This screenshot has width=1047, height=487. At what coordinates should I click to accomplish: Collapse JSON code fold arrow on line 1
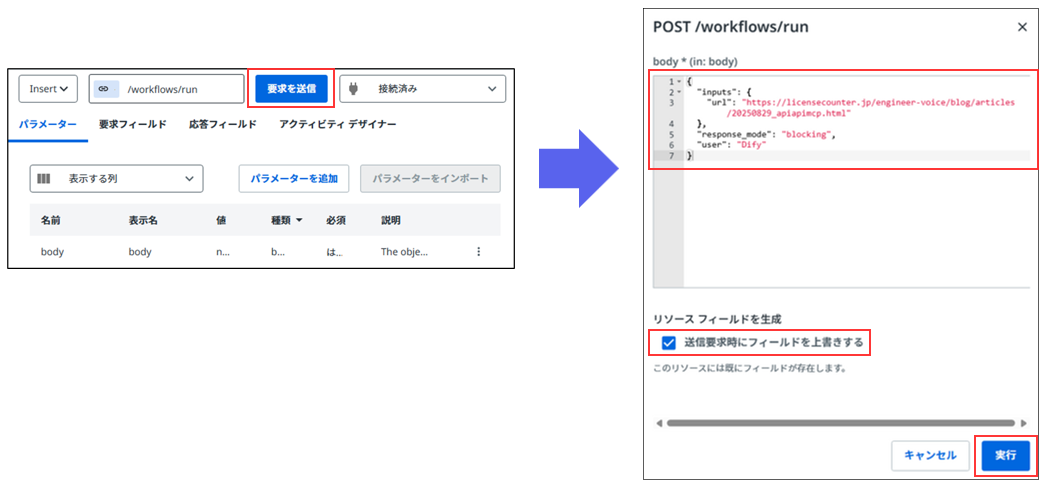[x=679, y=81]
